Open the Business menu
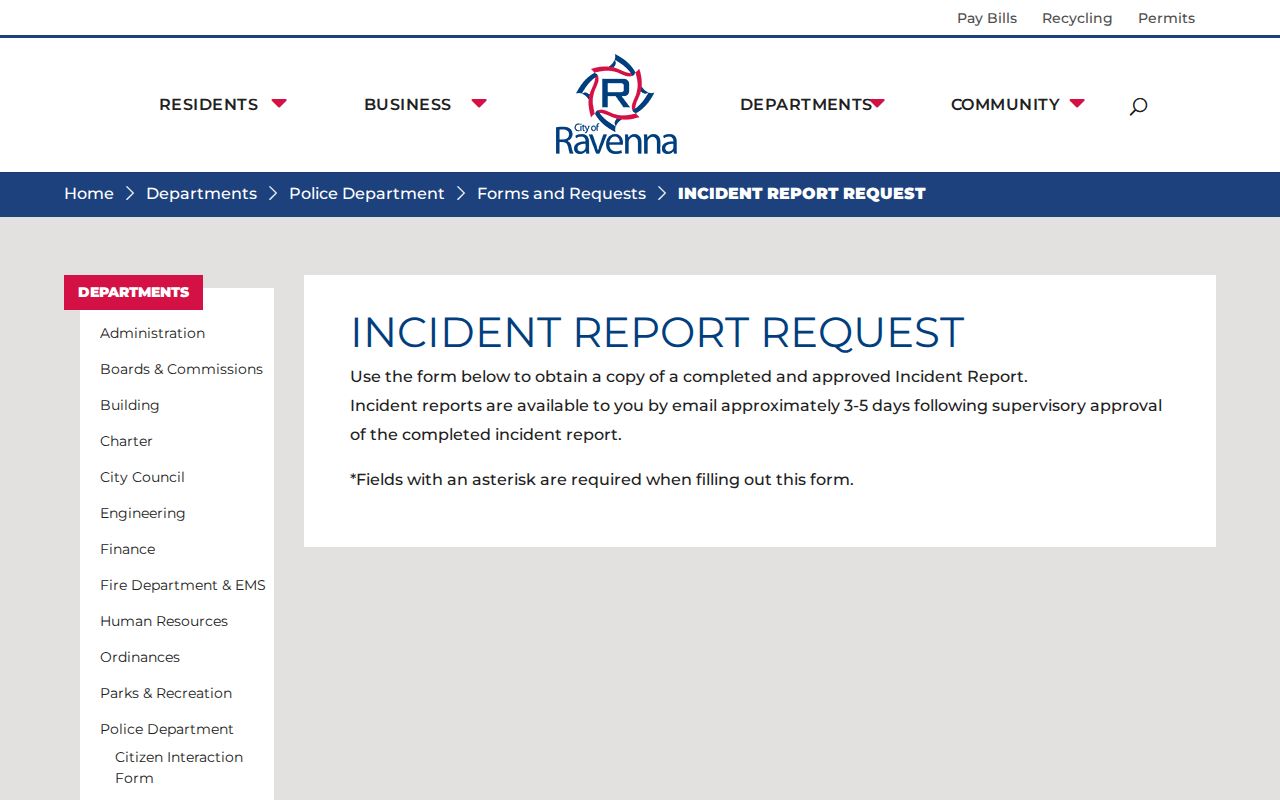1280x800 pixels. tap(407, 104)
